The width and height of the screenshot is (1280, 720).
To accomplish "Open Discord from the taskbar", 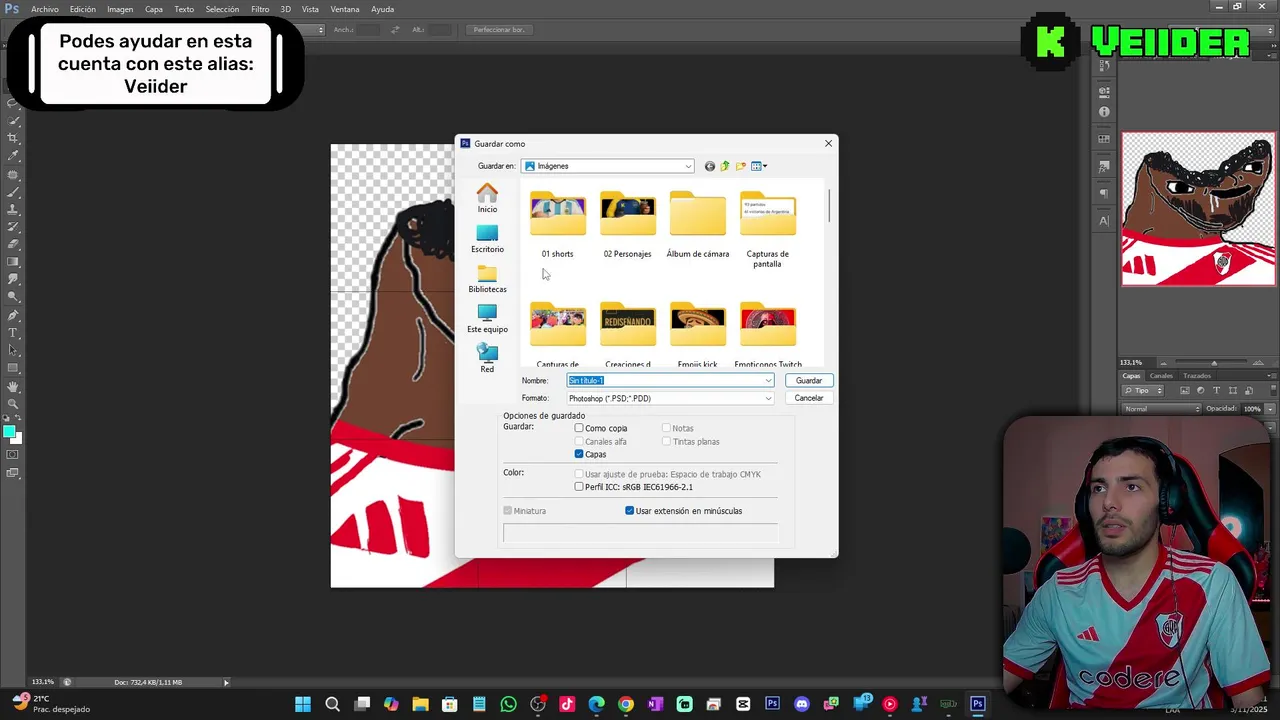I will click(x=801, y=704).
